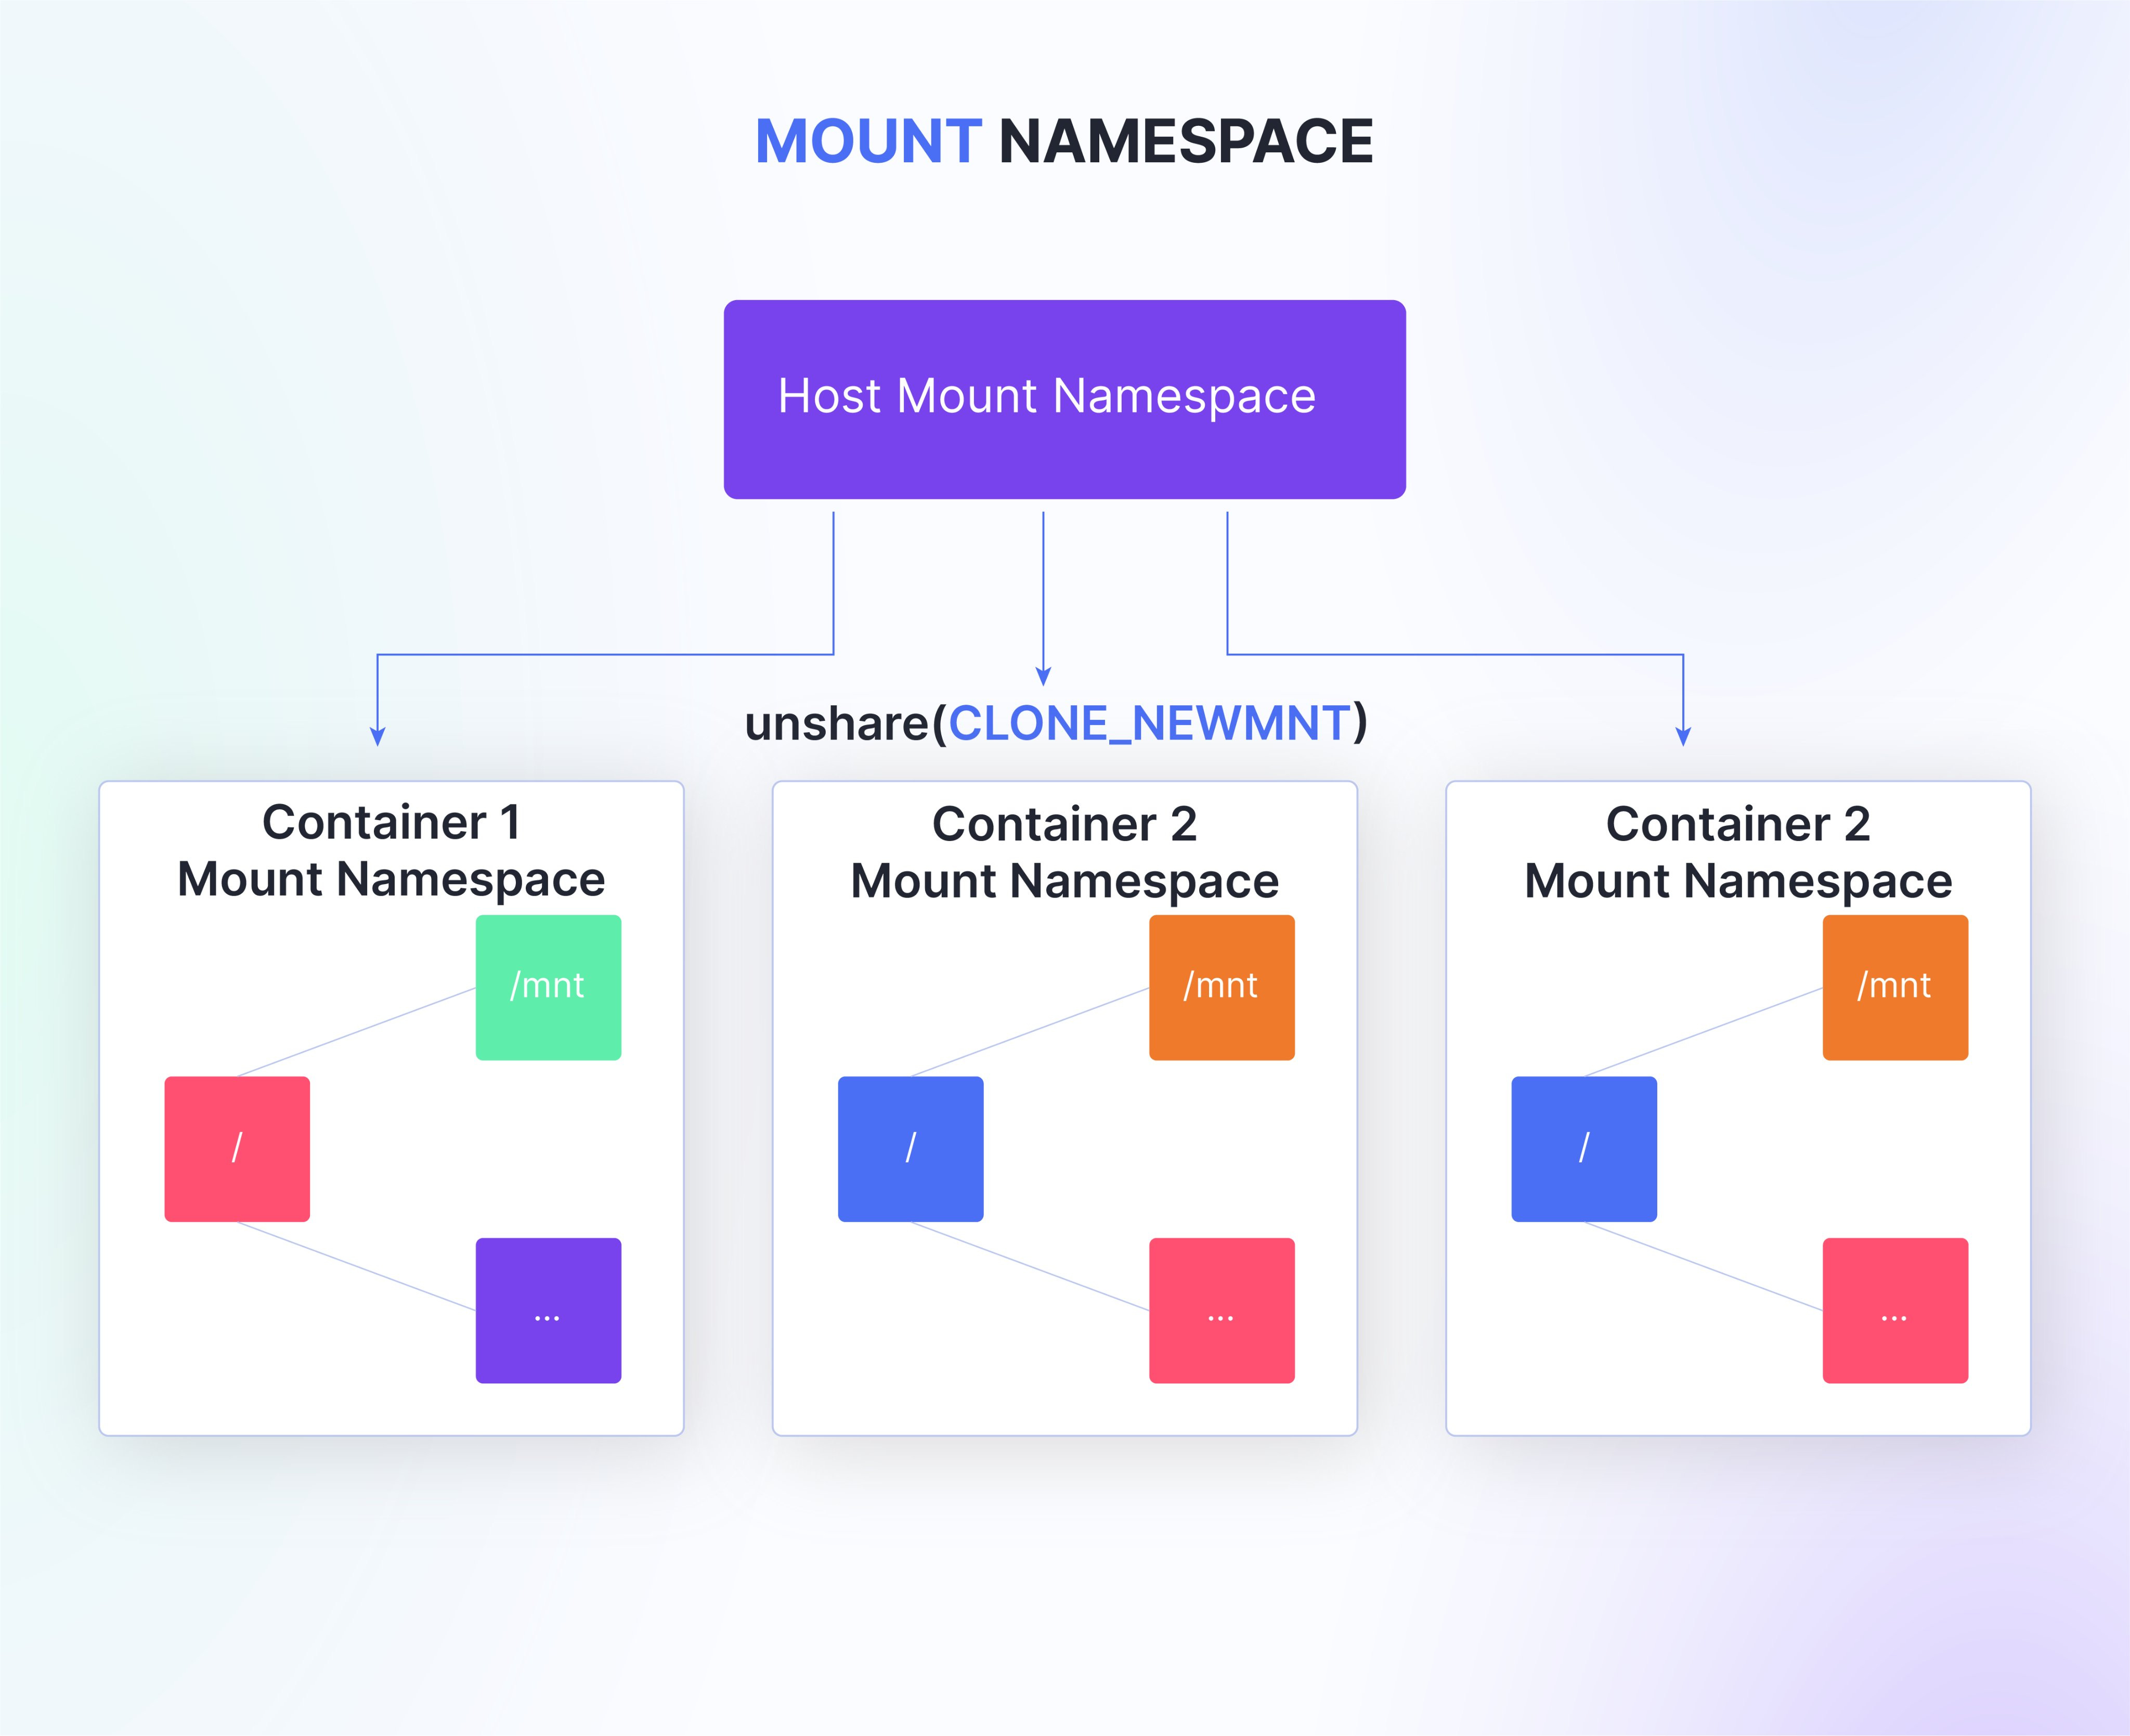Image resolution: width=2130 pixels, height=1736 pixels.
Task: Select the blue / root box in rightmost container
Action: [x=1584, y=1149]
